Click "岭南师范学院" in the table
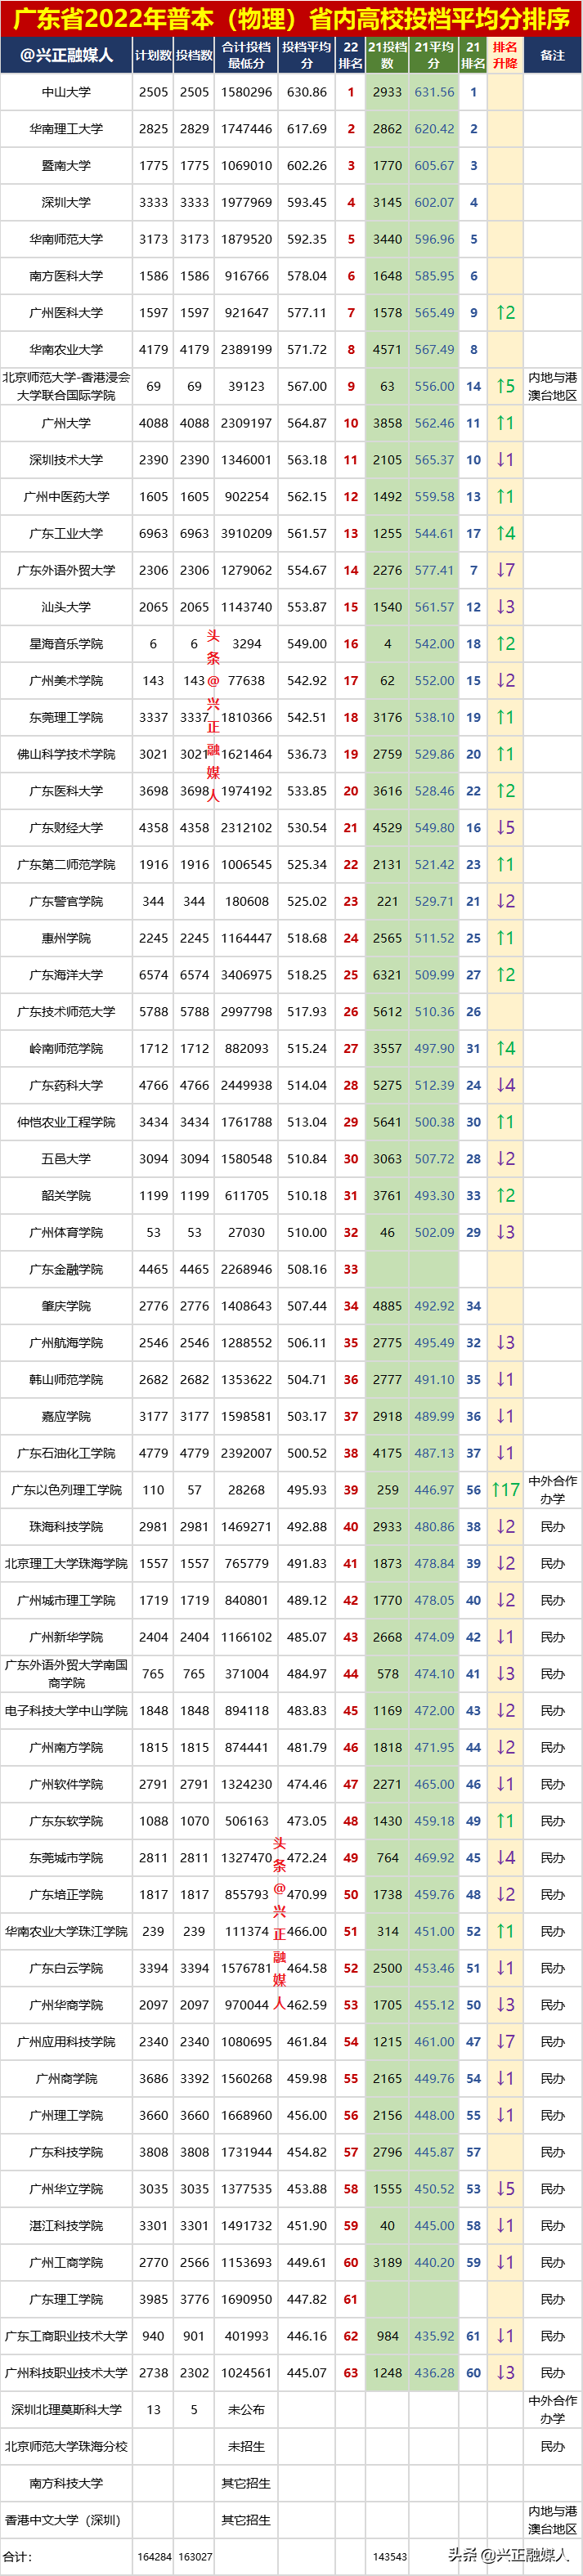The width and height of the screenshot is (583, 2576). (66, 1050)
